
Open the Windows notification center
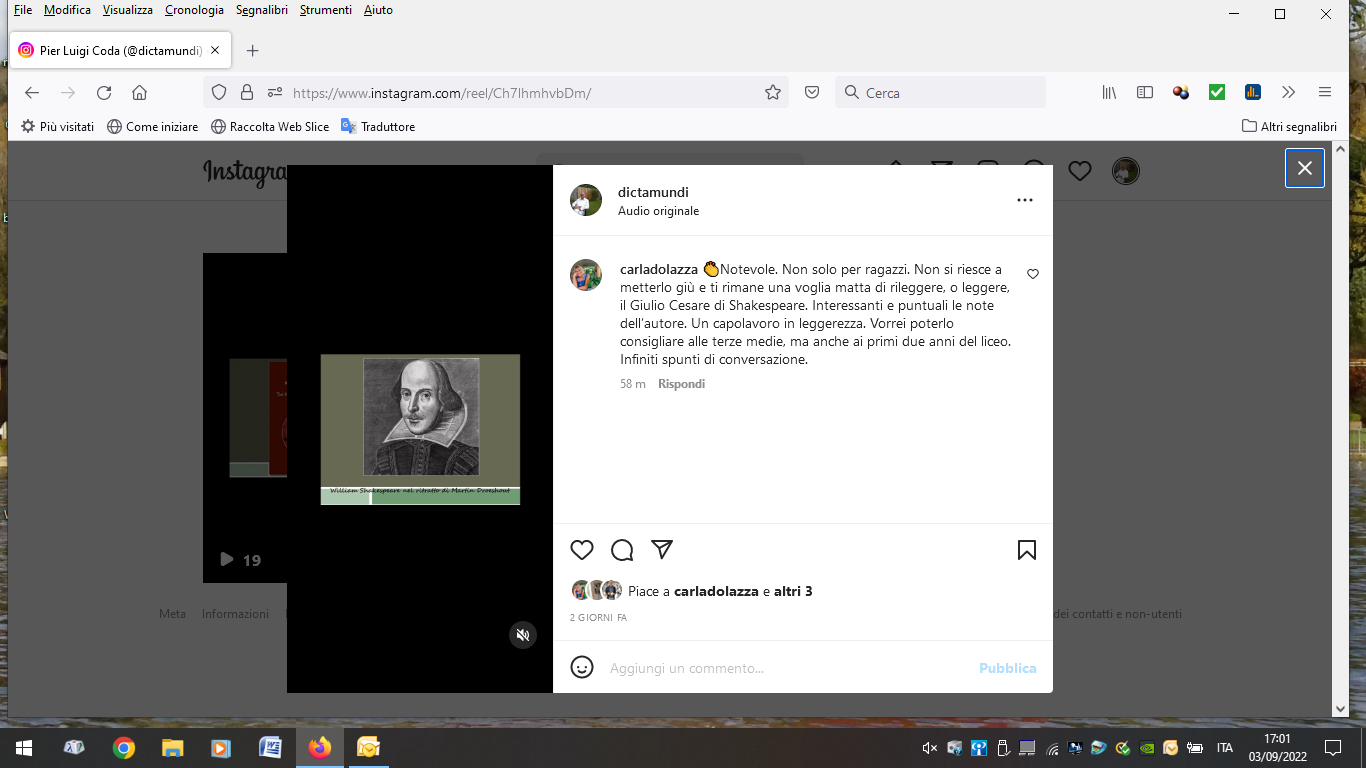(1332, 747)
